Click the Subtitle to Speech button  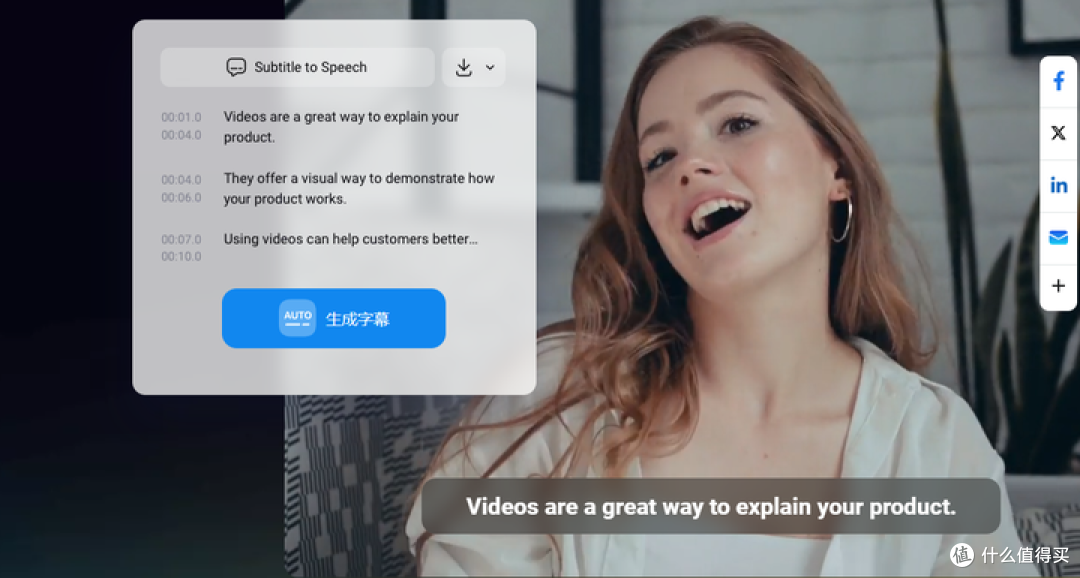click(x=297, y=68)
